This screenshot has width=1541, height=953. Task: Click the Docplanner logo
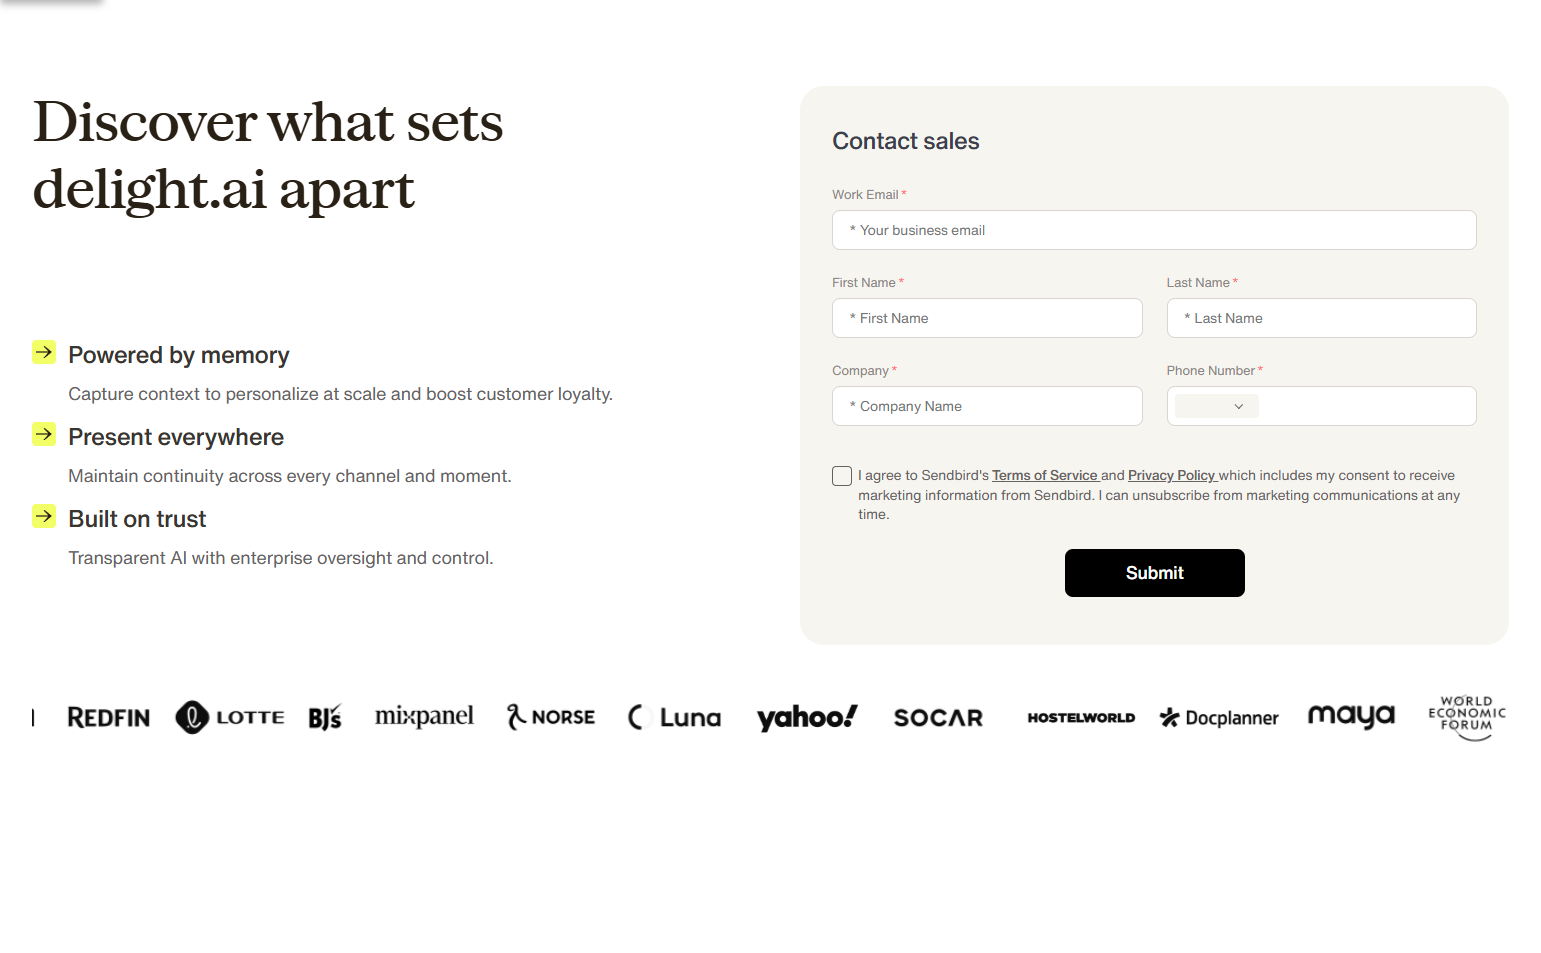[x=1219, y=718]
